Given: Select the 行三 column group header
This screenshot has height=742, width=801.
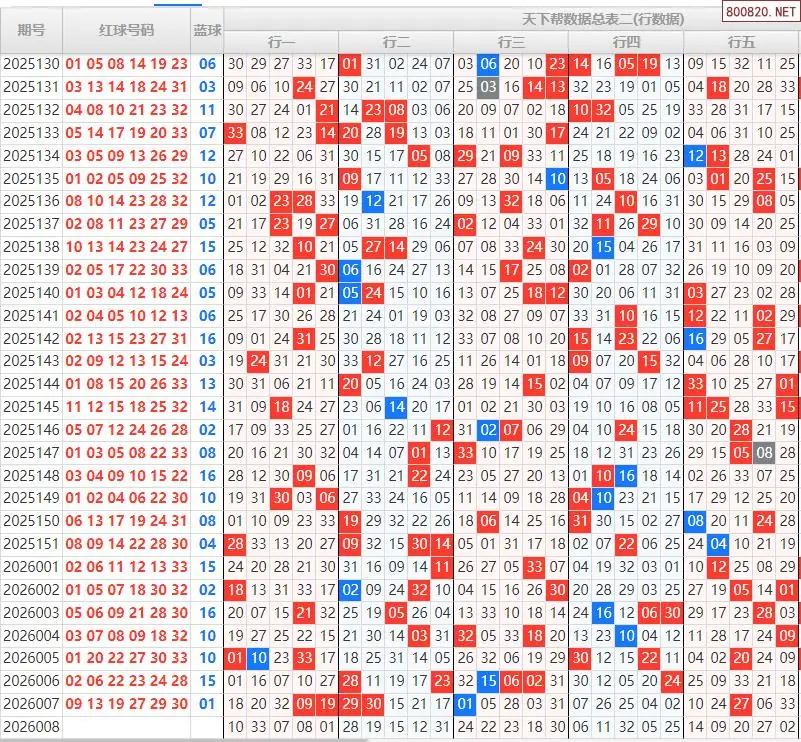Looking at the screenshot, I should coord(511,41).
